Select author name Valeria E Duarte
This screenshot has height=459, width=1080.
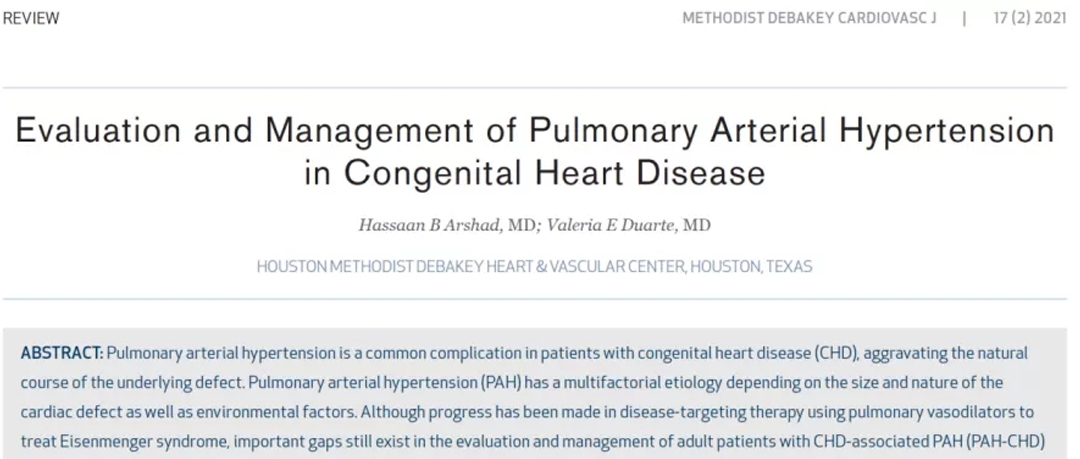(x=611, y=225)
